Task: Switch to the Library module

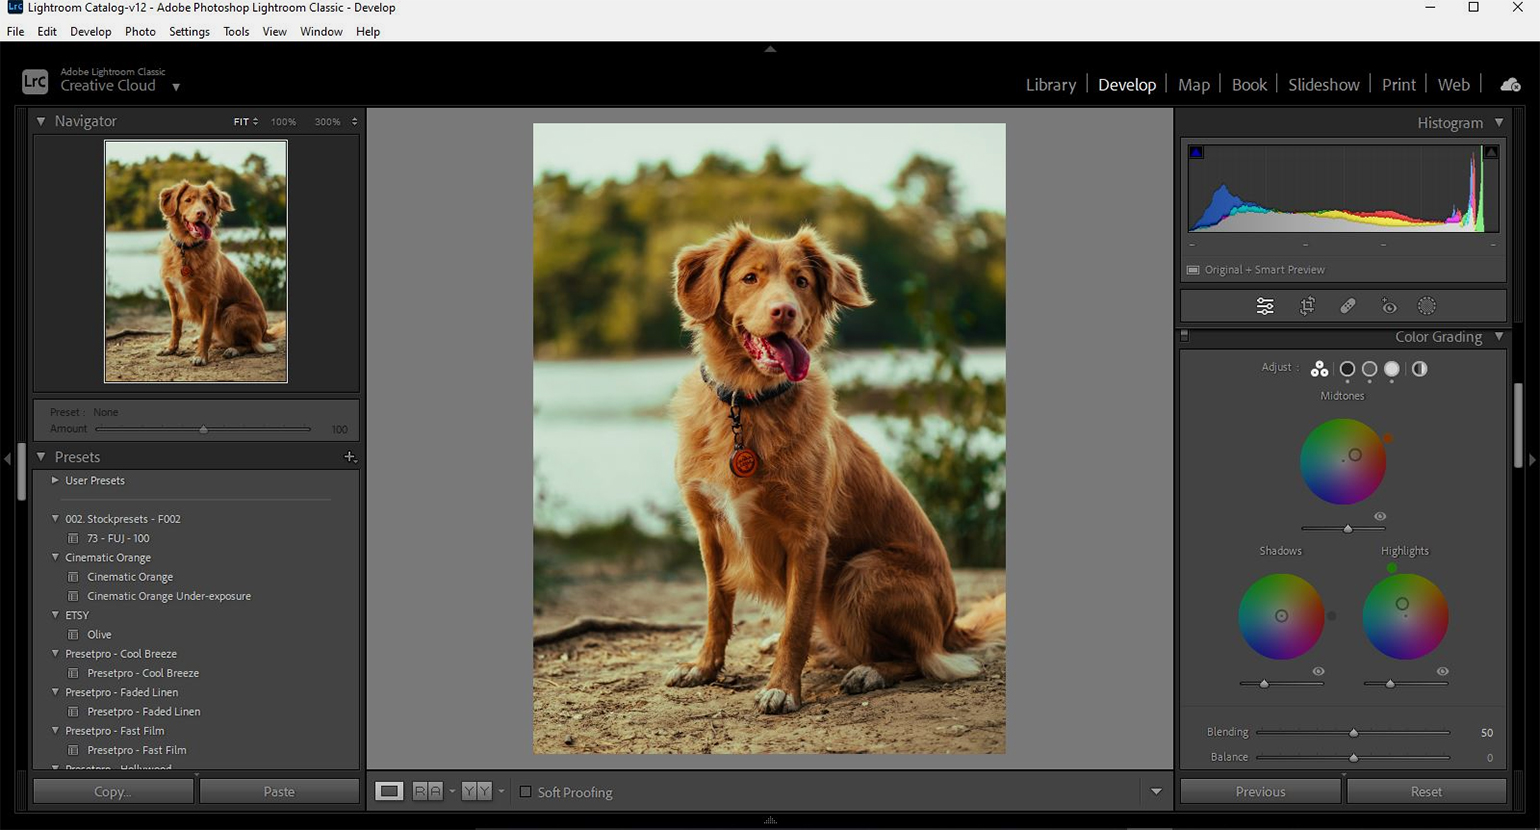Action: [1050, 85]
